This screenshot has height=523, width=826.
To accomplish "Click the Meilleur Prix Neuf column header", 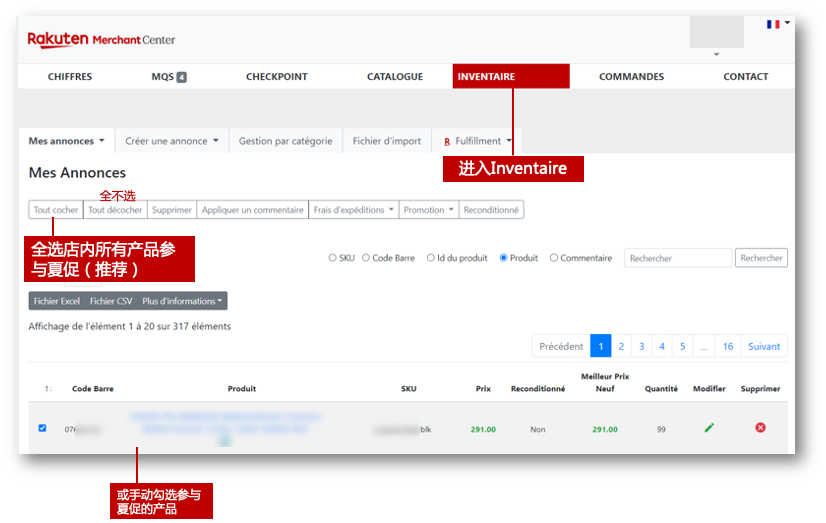I will tap(605, 382).
